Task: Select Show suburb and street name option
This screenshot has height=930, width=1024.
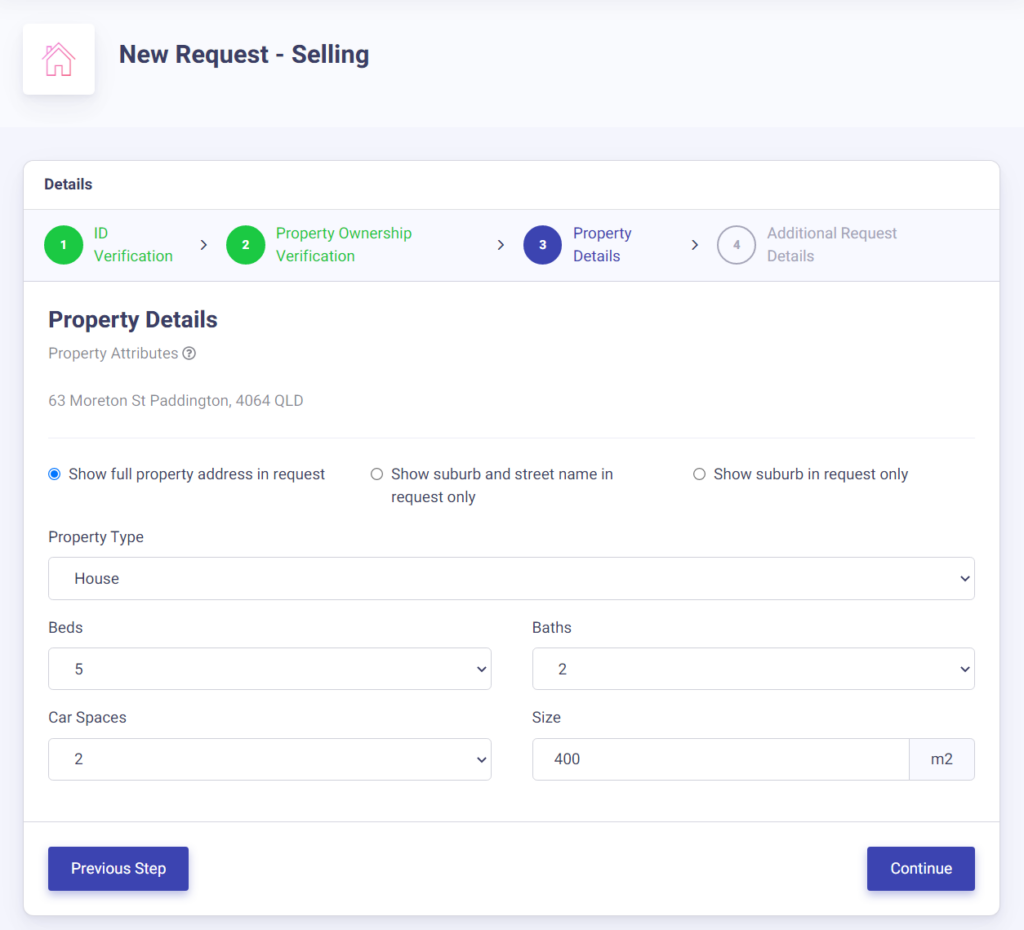Action: tap(377, 474)
